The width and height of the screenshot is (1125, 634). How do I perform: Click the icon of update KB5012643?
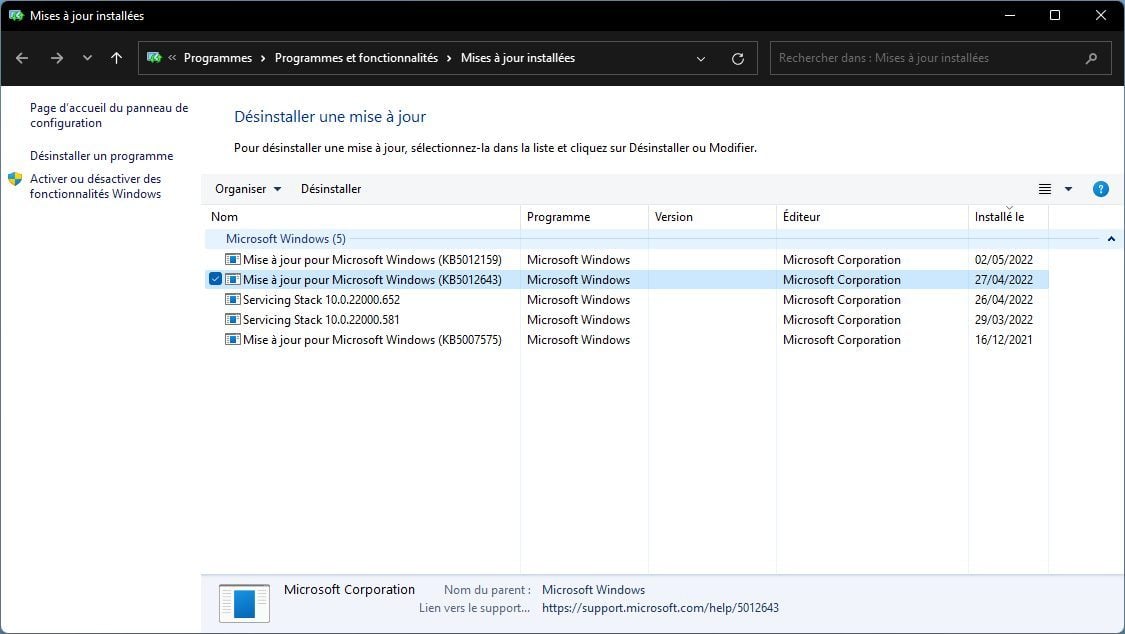[x=232, y=280]
